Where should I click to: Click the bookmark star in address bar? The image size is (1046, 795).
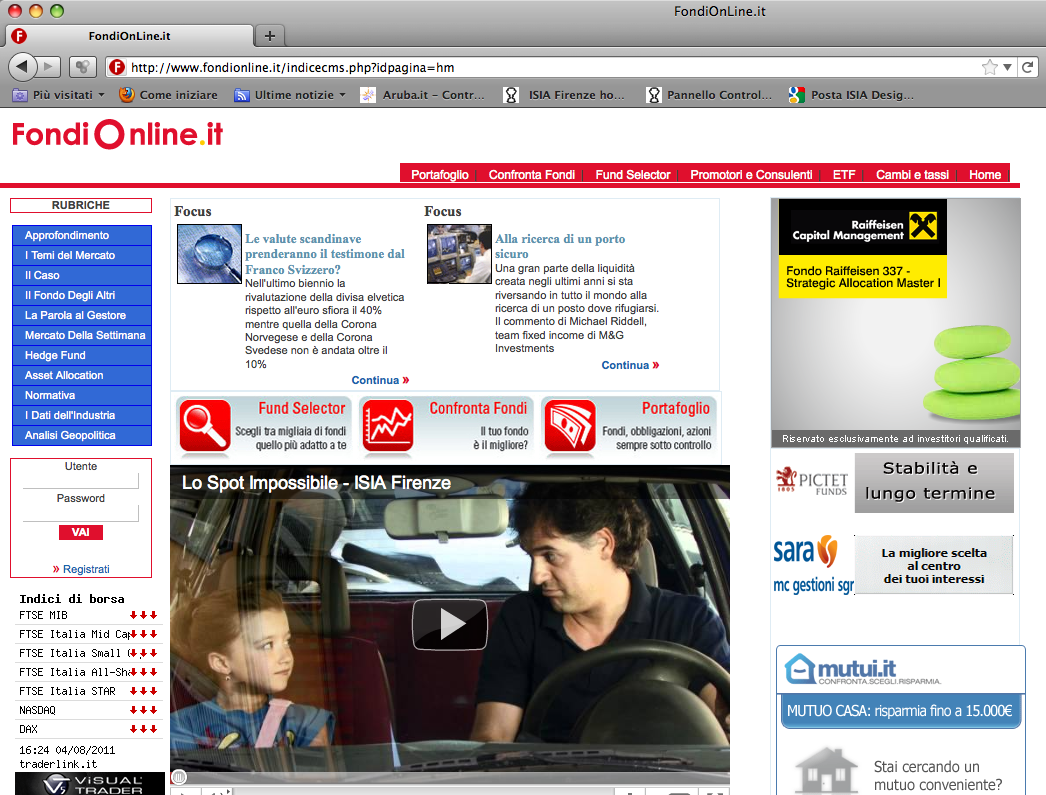tap(989, 67)
